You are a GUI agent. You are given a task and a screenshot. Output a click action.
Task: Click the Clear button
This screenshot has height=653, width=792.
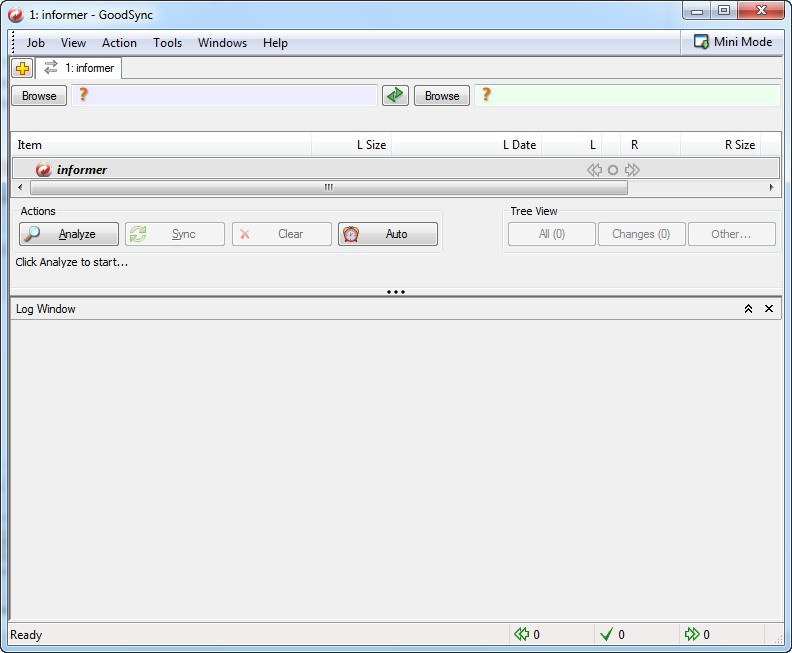pyautogui.click(x=282, y=234)
